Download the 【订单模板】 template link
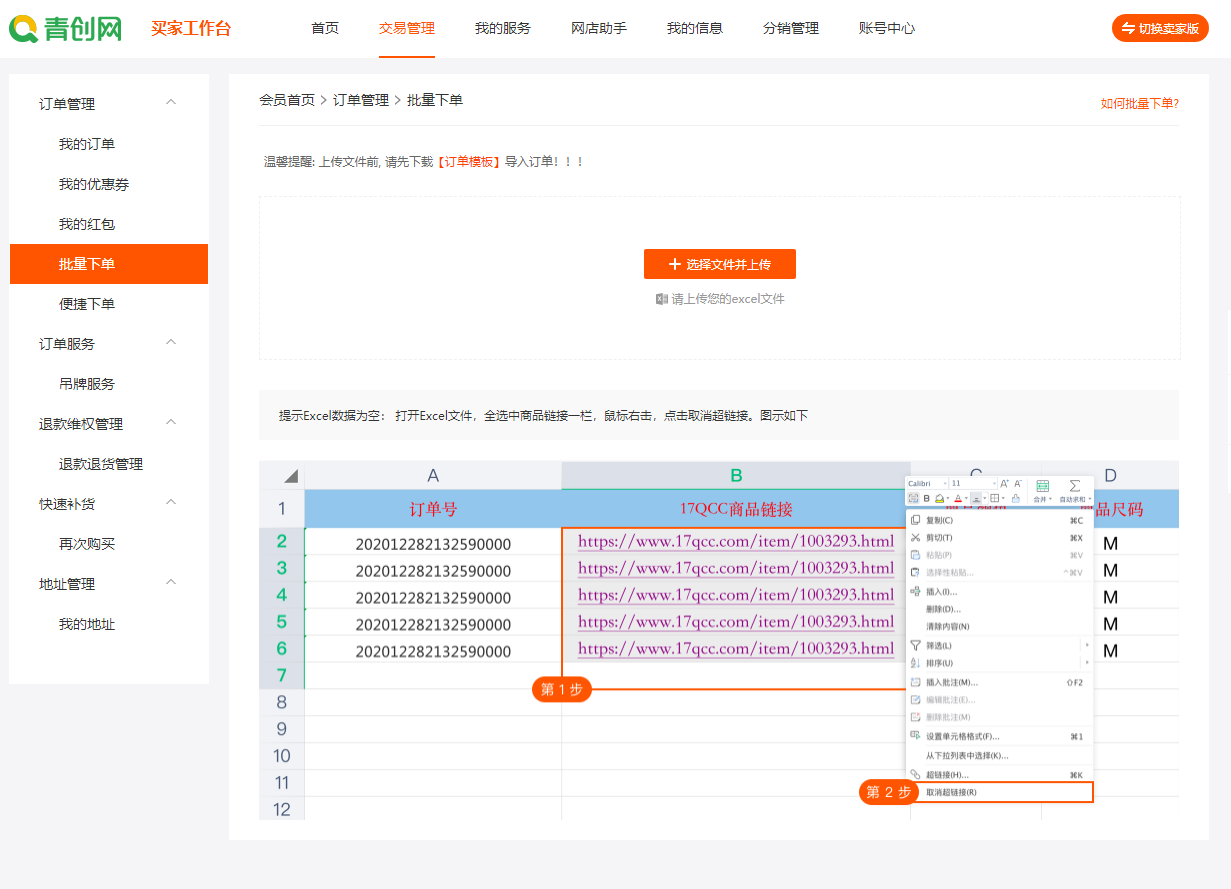Viewport: 1231px width, 889px height. coord(468,161)
